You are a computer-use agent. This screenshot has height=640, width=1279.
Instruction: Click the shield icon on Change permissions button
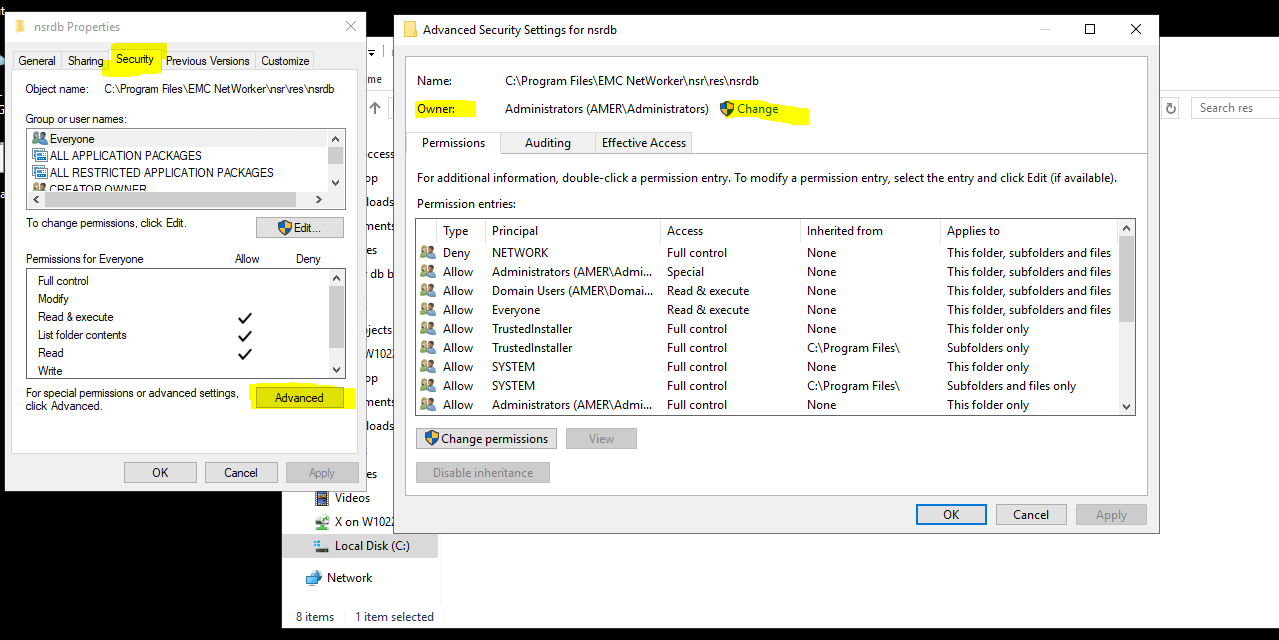(x=430, y=438)
